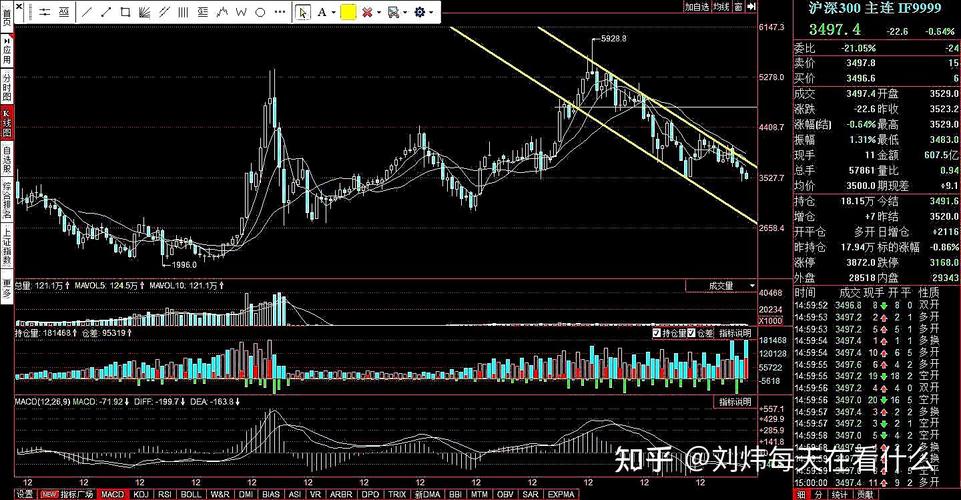This screenshot has width=961, height=500.
Task: Select the VR indicator tab
Action: point(316,494)
